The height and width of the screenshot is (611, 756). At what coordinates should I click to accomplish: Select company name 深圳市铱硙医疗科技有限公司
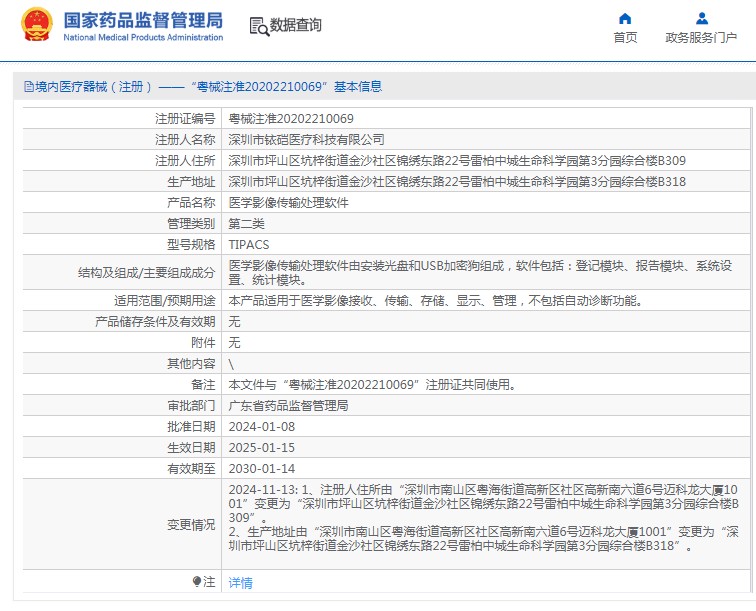click(x=306, y=140)
